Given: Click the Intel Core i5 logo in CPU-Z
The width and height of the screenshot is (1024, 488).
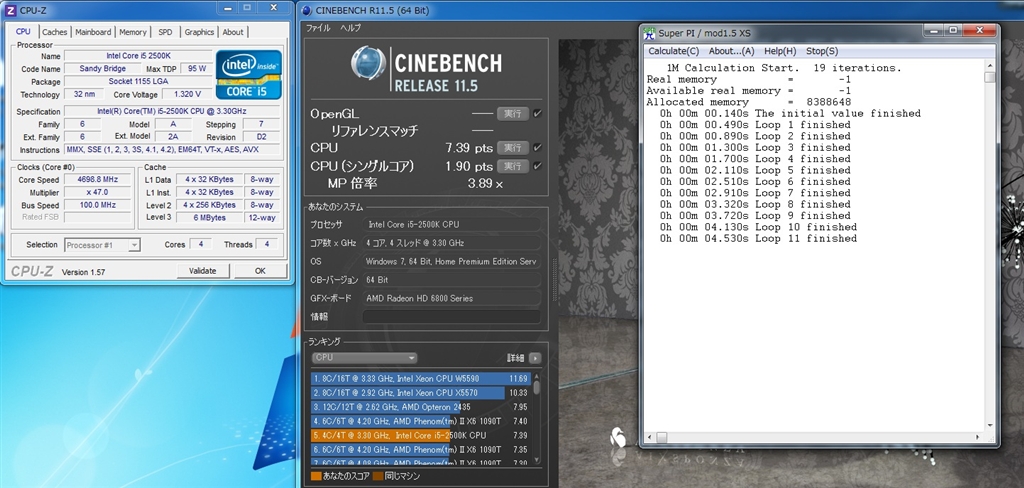Looking at the screenshot, I should (249, 74).
